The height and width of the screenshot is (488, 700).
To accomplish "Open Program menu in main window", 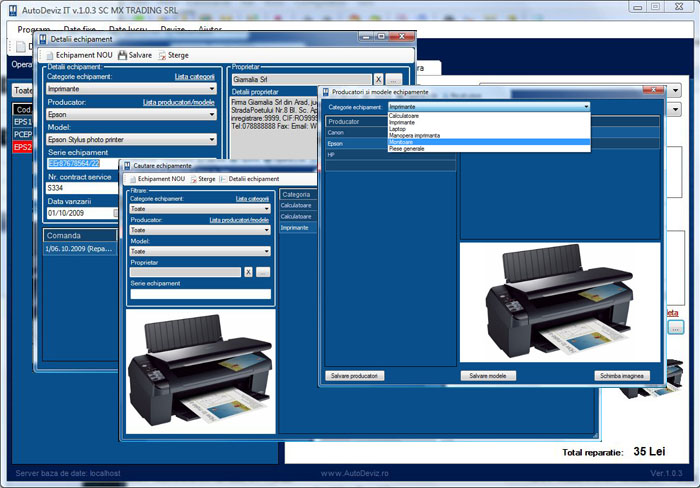I will point(33,29).
